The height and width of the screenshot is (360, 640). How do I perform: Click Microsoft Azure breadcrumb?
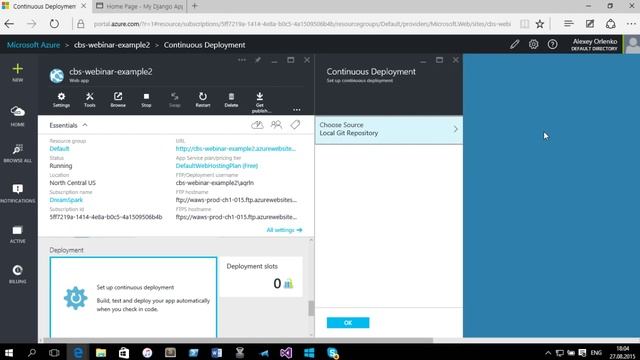click(33, 45)
